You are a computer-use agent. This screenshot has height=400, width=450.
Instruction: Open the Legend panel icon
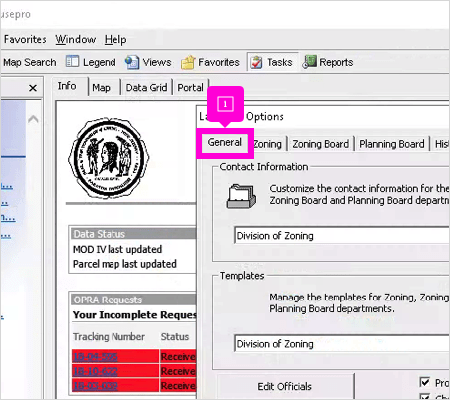coord(72,62)
